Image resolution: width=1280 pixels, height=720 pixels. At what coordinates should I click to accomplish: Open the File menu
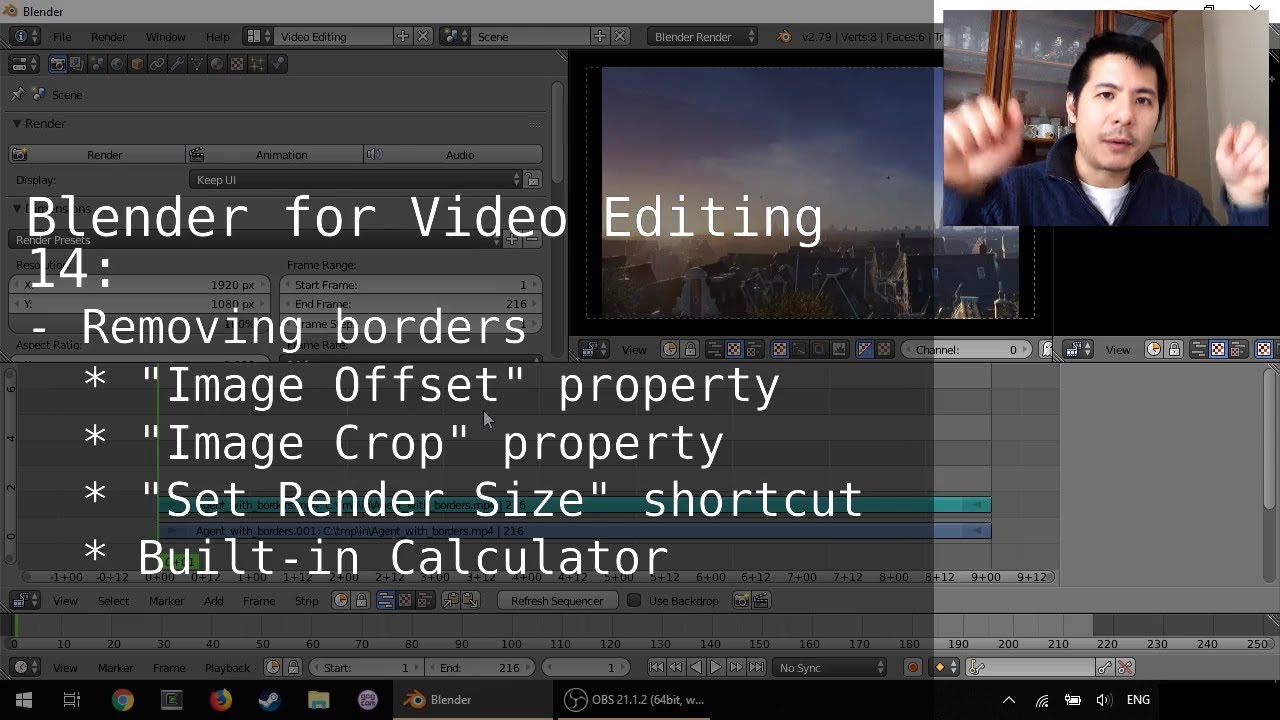coord(62,36)
